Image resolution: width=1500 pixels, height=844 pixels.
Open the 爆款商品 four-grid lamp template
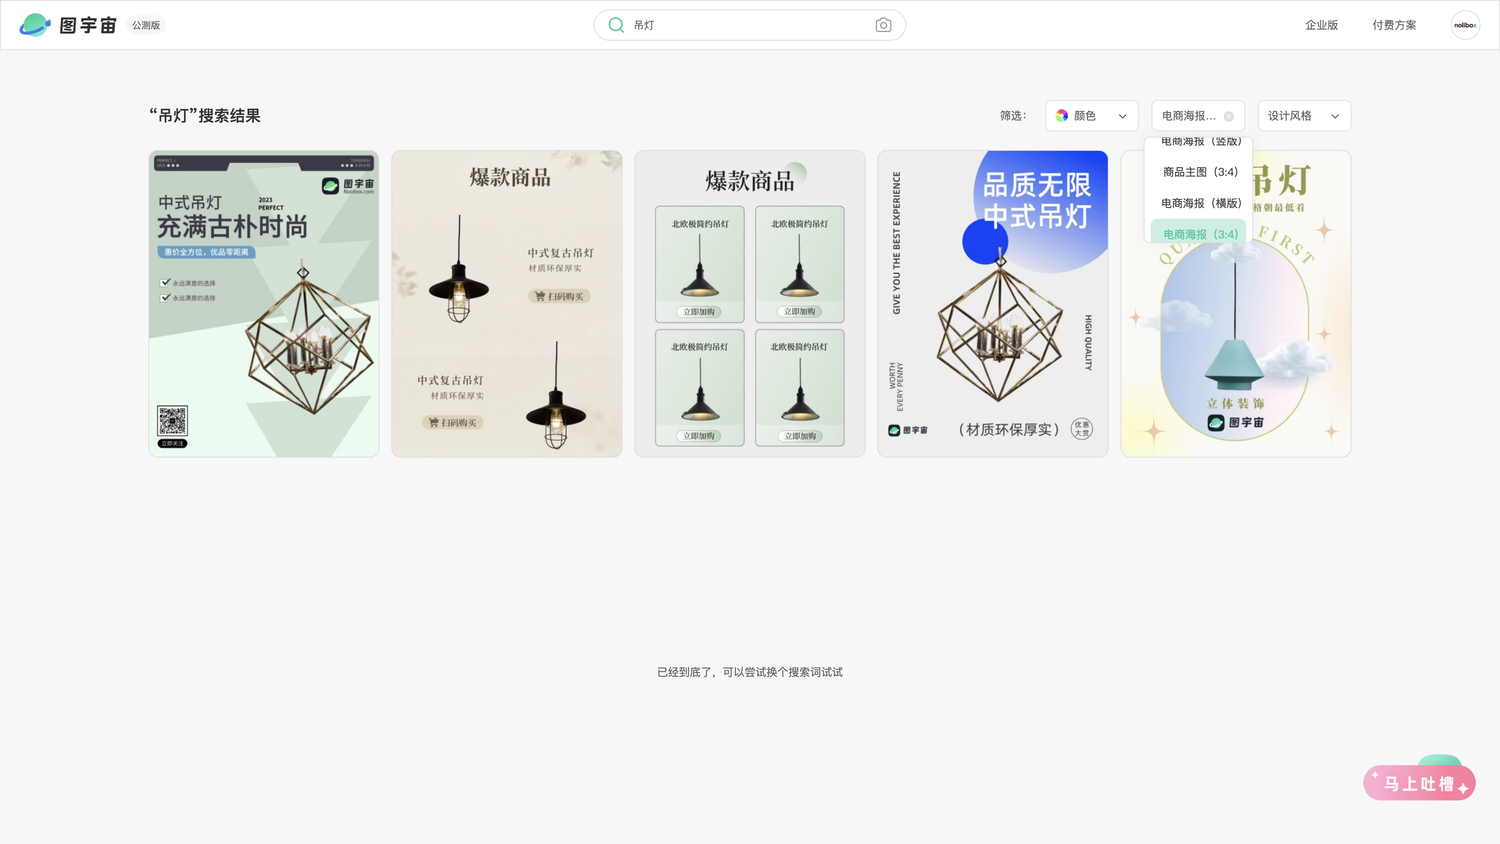(x=750, y=304)
